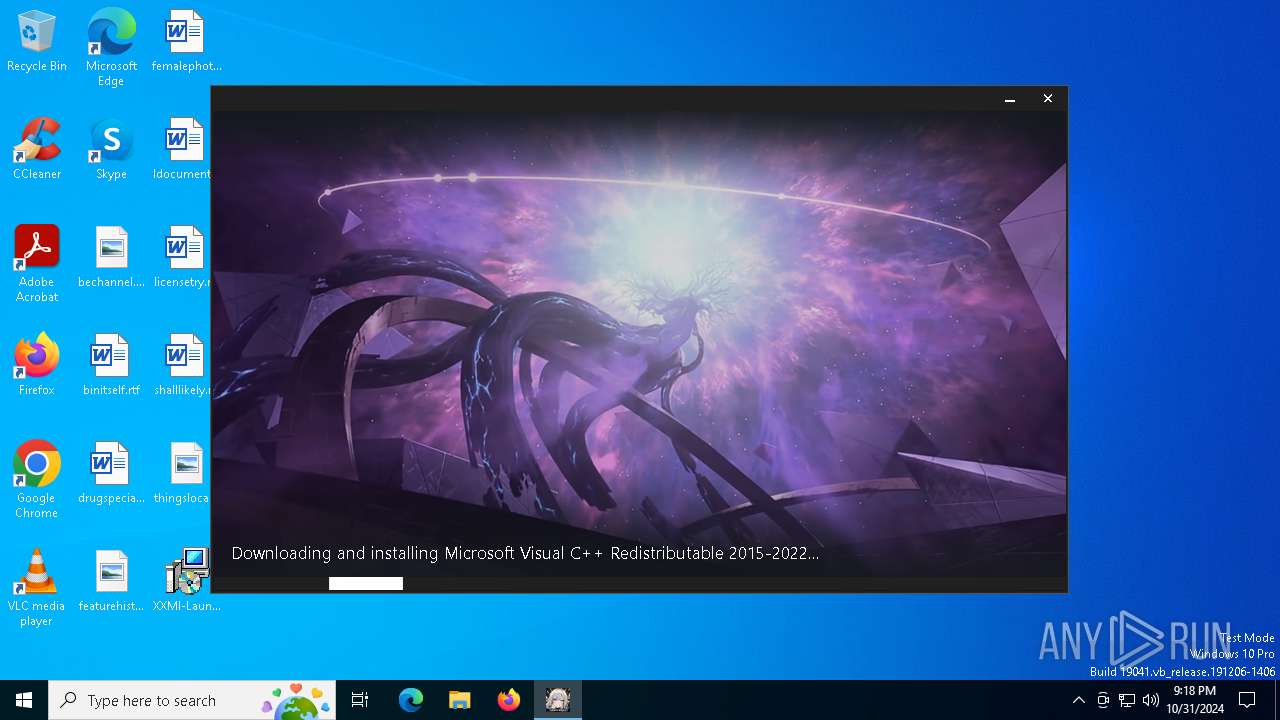Screen dimensions: 1280x720
Task: Open the Adobe Acrobat shortcut
Action: pyautogui.click(x=37, y=264)
